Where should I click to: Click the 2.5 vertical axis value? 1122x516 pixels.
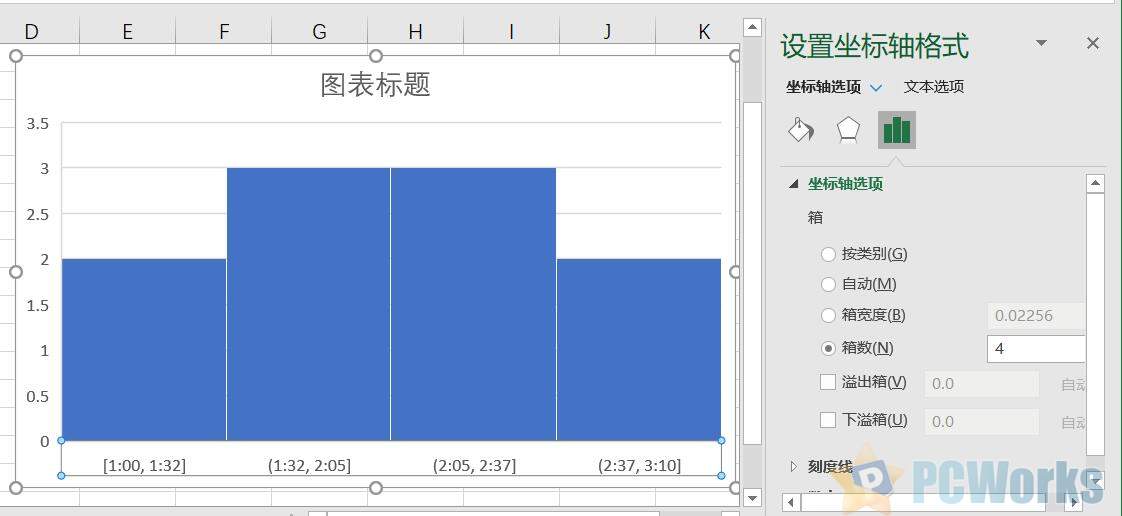(38, 214)
